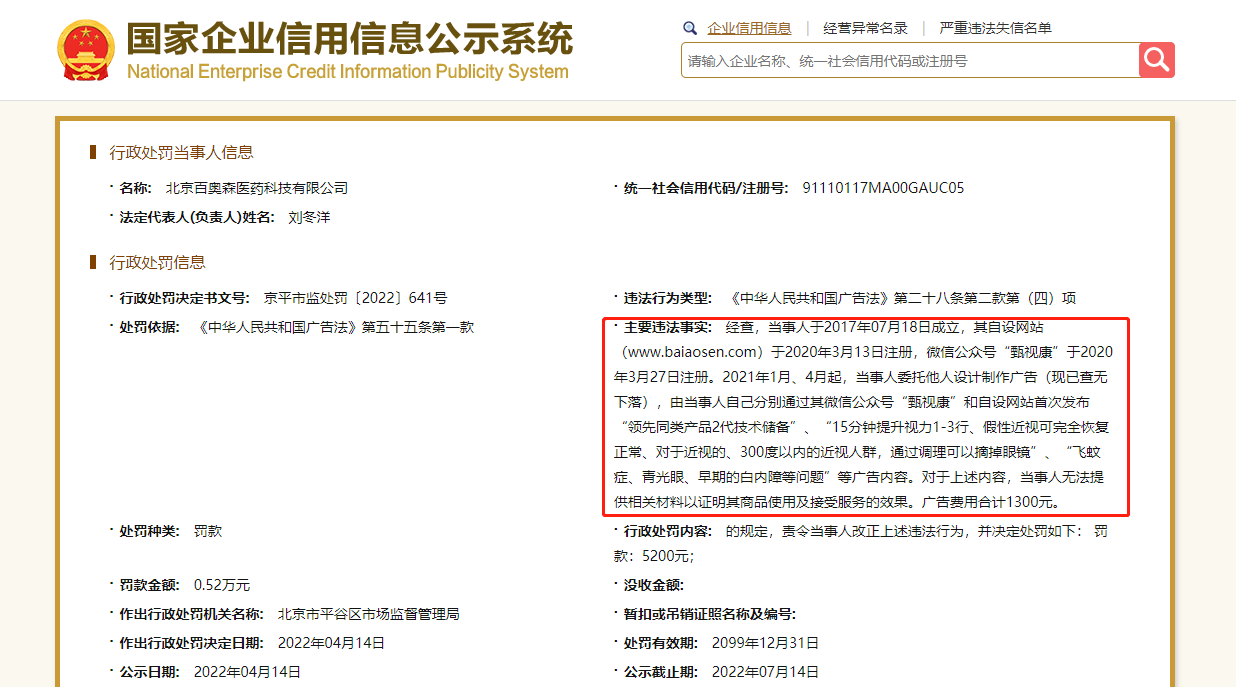Image resolution: width=1236 pixels, height=687 pixels.
Task: Click the 罚款：5200元 penalty content text
Action: (x=861, y=543)
